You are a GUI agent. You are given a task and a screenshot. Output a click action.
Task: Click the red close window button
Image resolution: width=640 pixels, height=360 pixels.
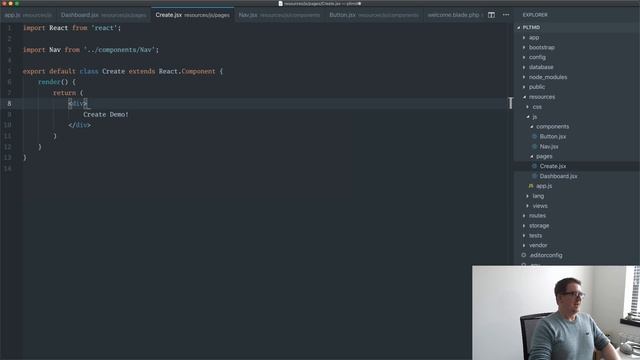tap(4, 3)
